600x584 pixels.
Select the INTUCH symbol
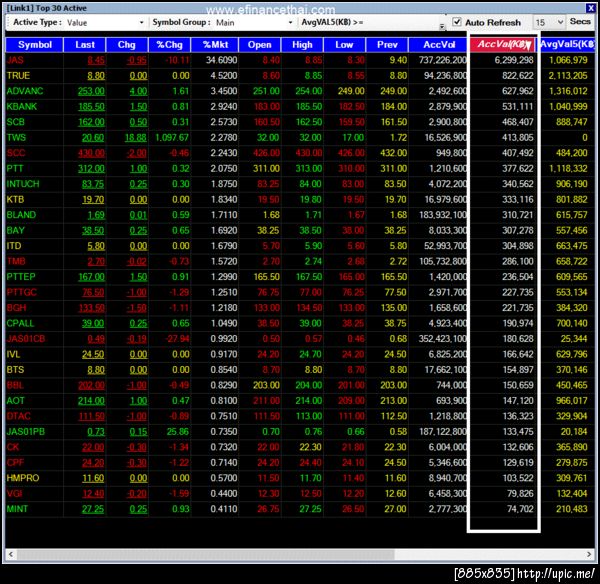(23, 184)
